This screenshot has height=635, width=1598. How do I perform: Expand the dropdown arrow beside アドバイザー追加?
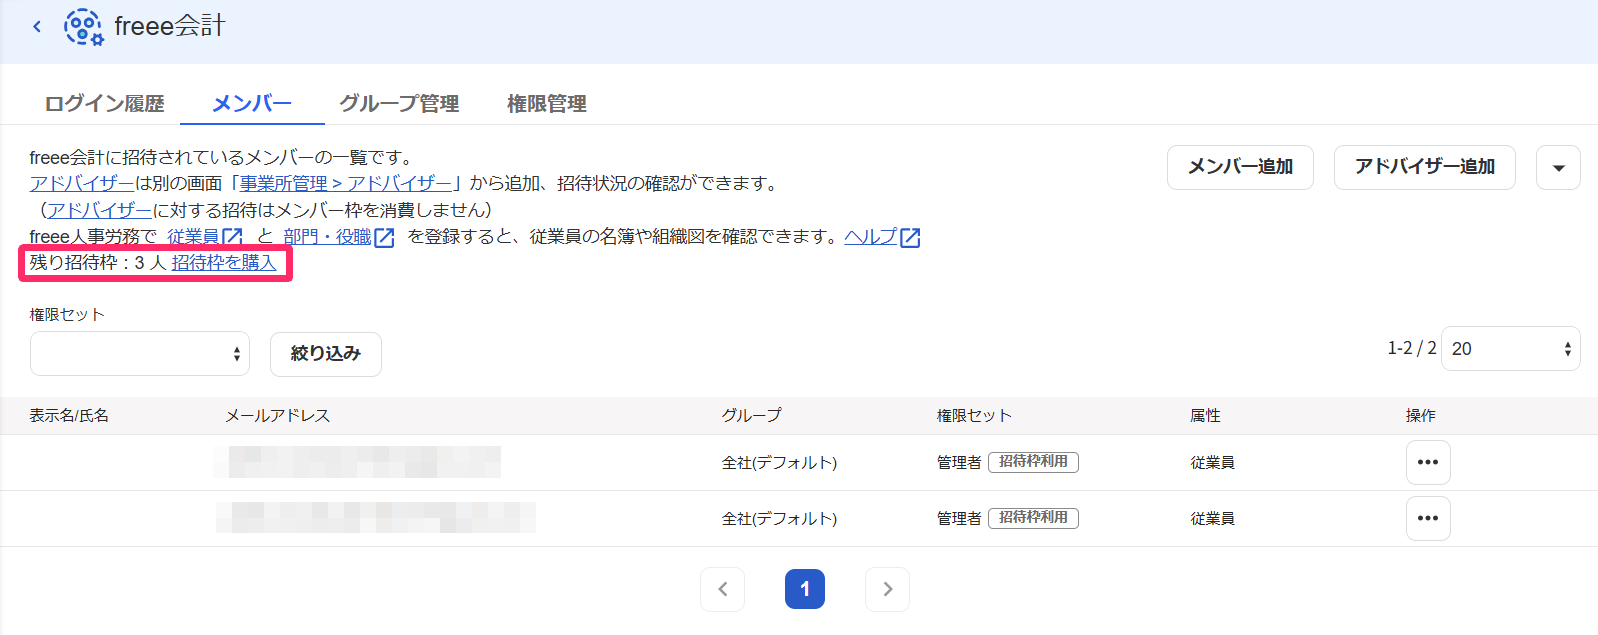pyautogui.click(x=1558, y=167)
